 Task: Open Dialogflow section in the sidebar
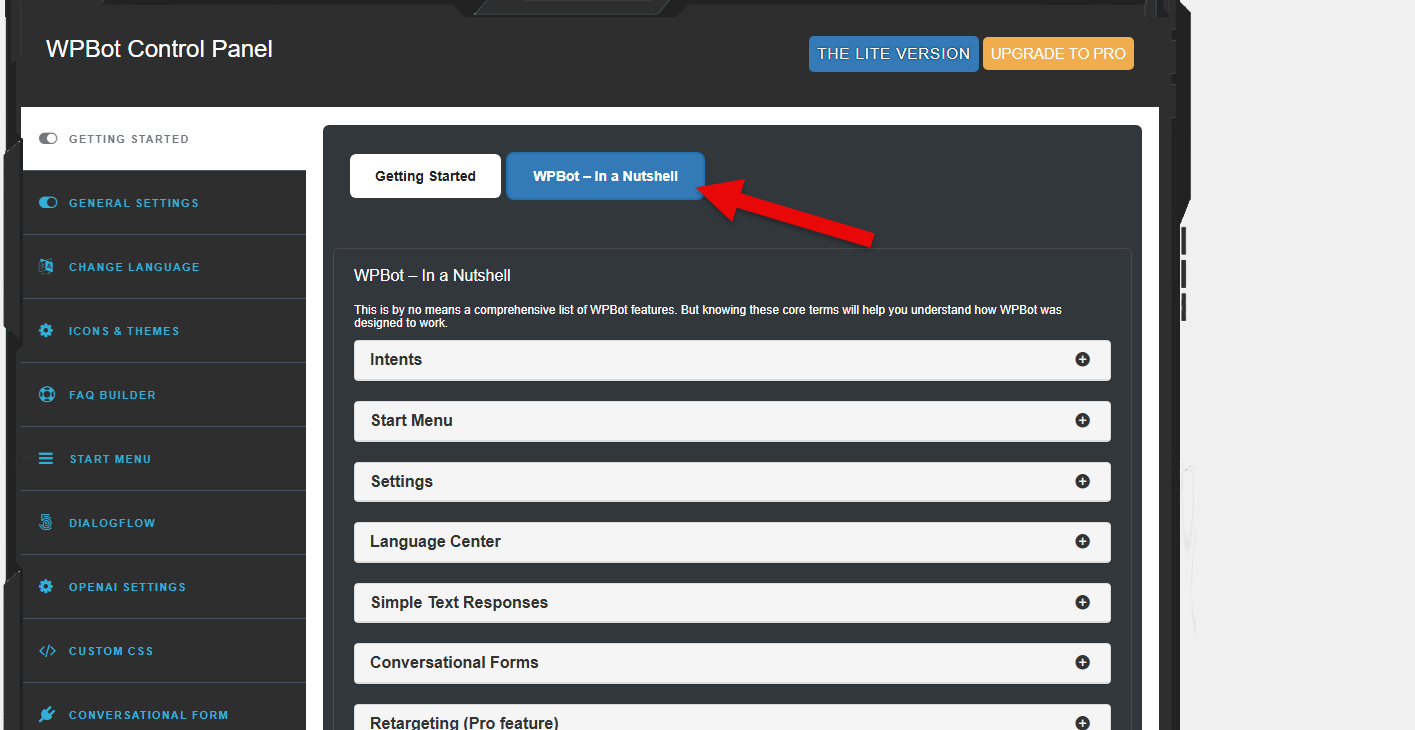(164, 523)
